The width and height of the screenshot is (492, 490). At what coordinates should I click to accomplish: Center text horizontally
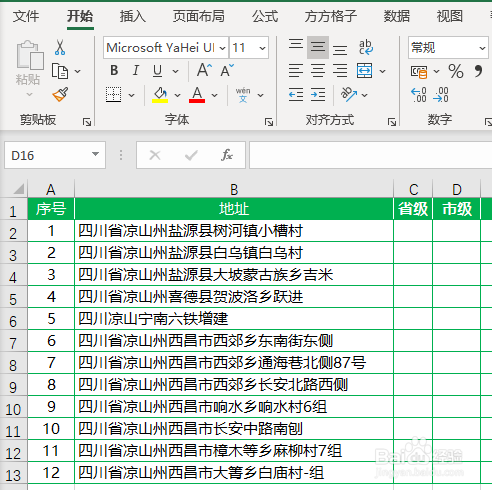click(318, 71)
